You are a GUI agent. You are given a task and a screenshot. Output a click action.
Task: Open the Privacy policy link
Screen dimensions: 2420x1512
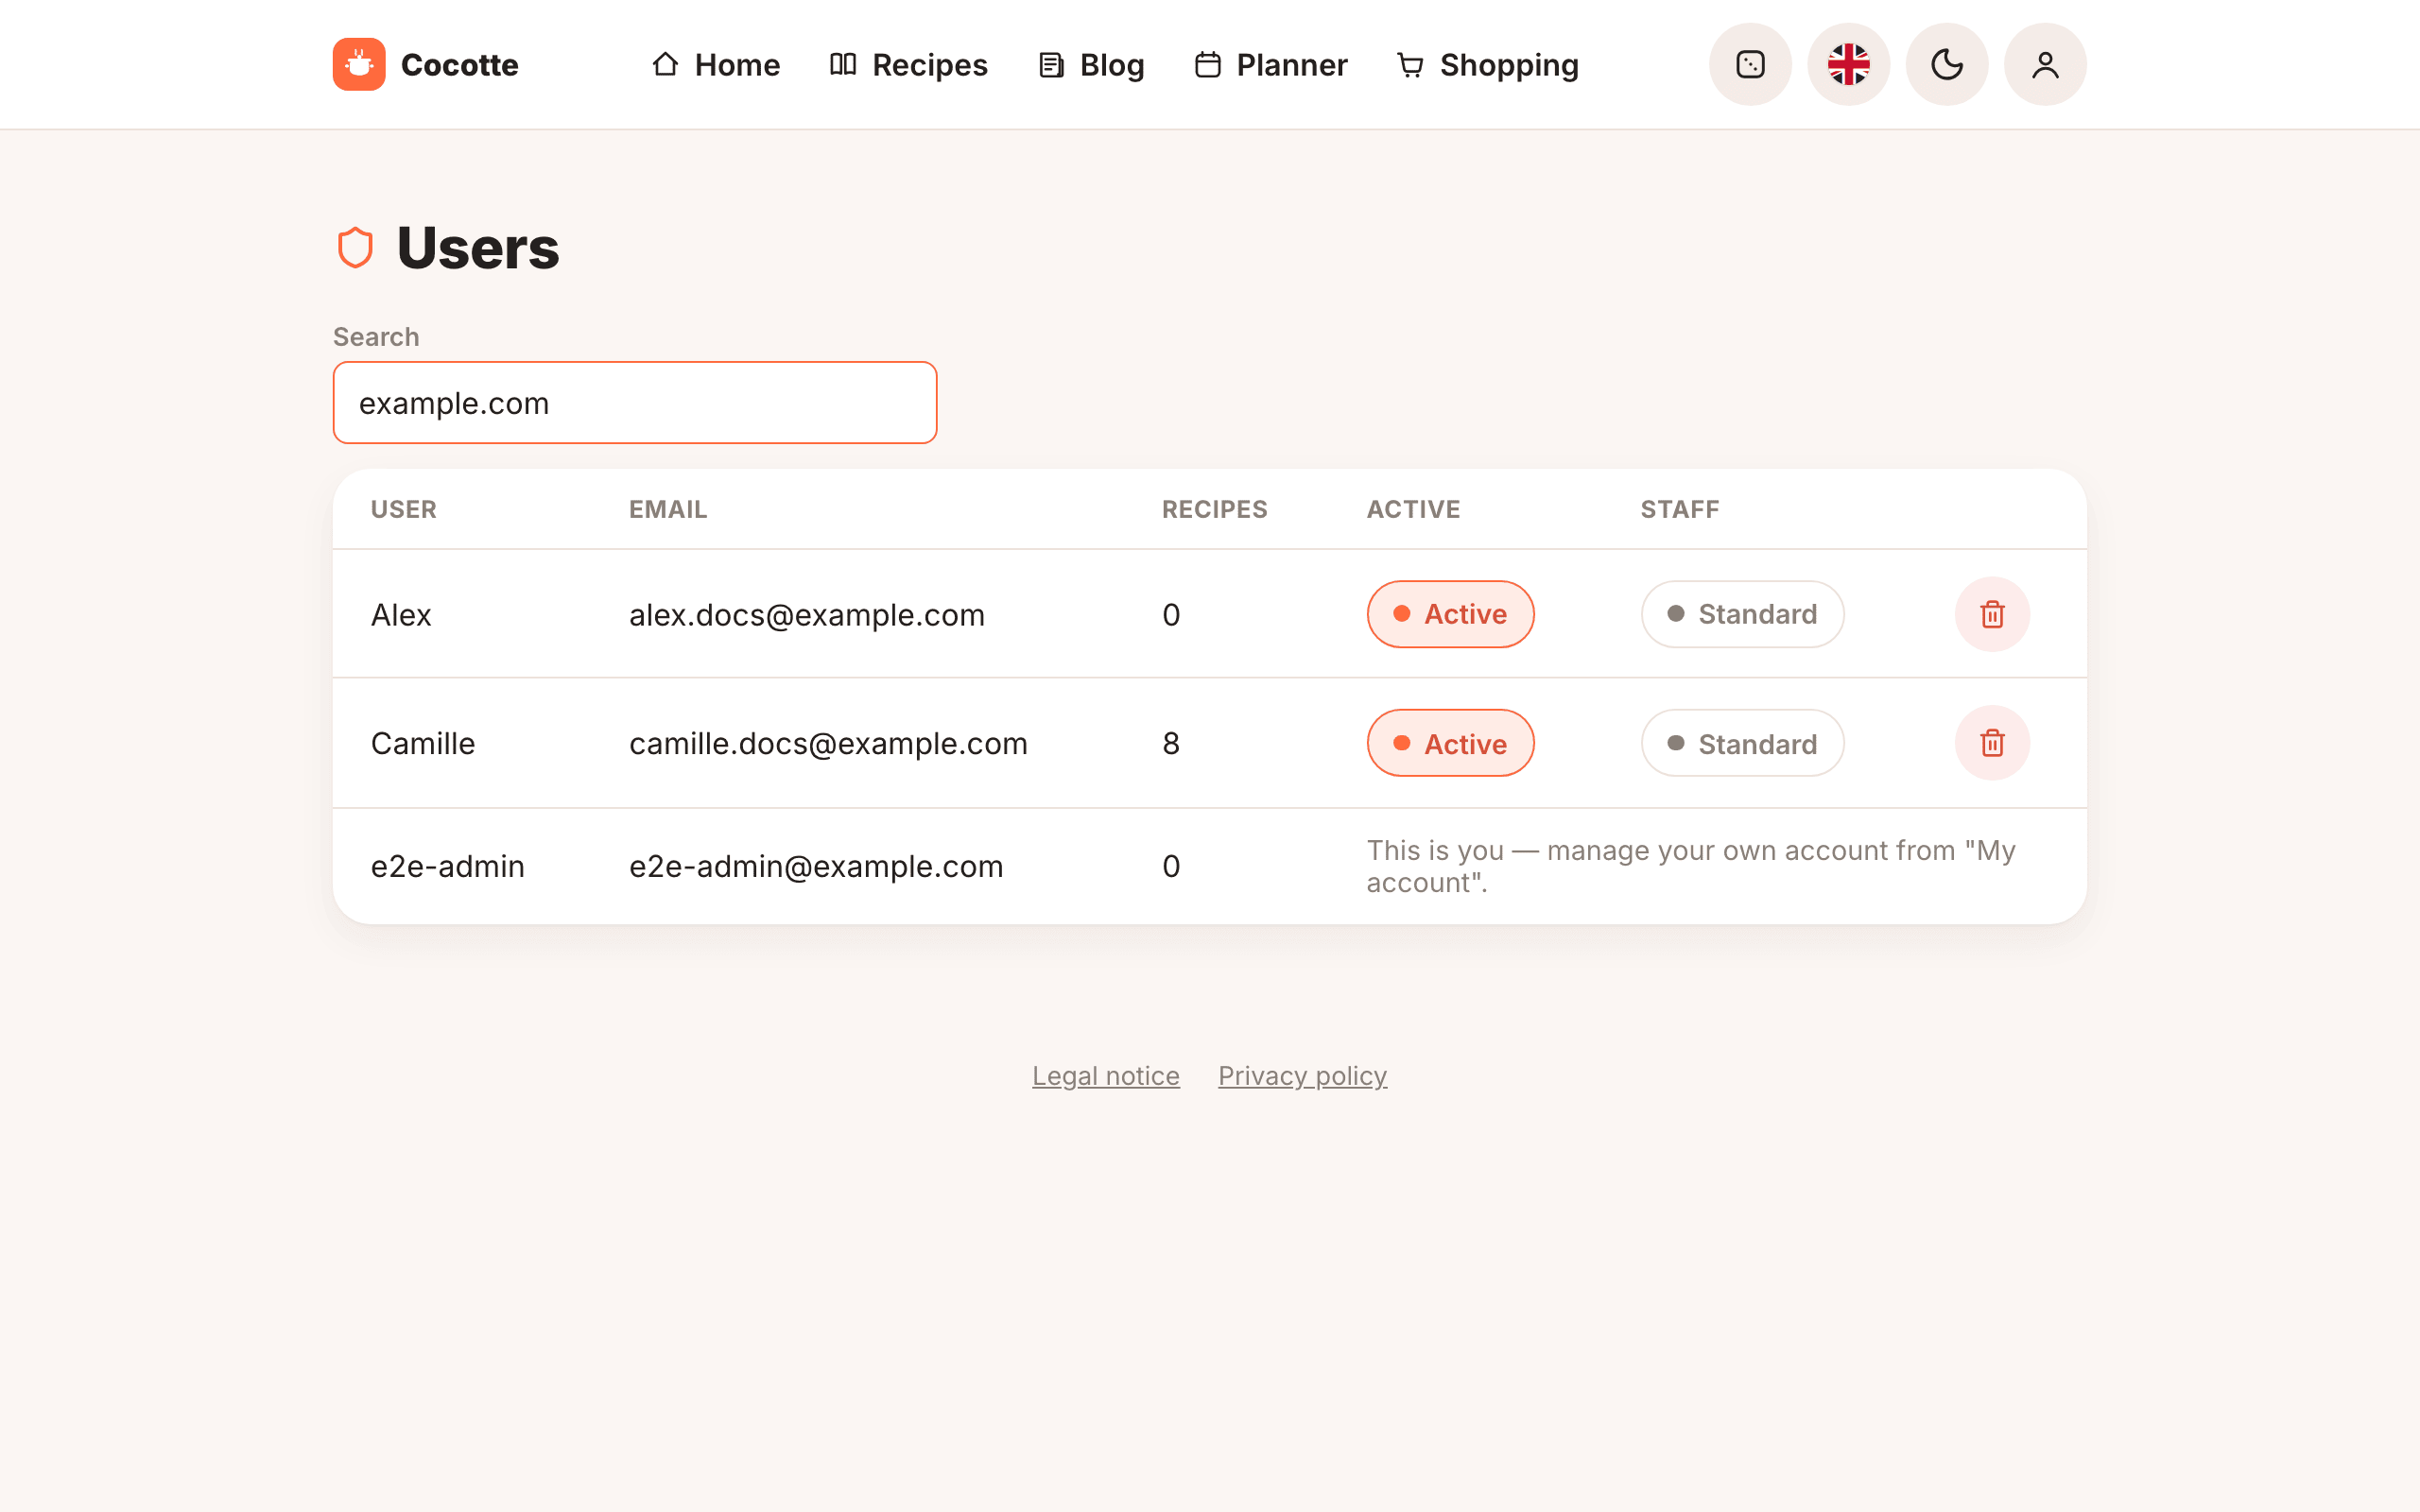pyautogui.click(x=1302, y=1076)
